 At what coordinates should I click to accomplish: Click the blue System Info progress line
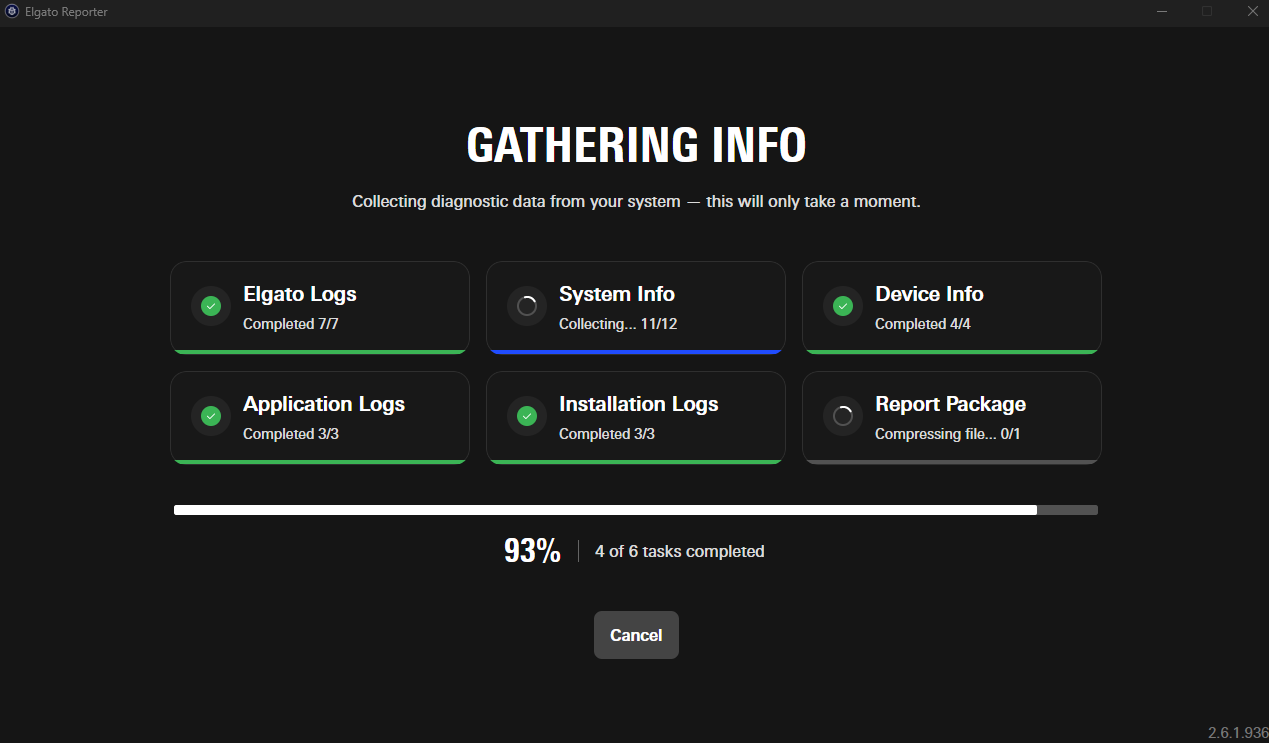(x=636, y=351)
